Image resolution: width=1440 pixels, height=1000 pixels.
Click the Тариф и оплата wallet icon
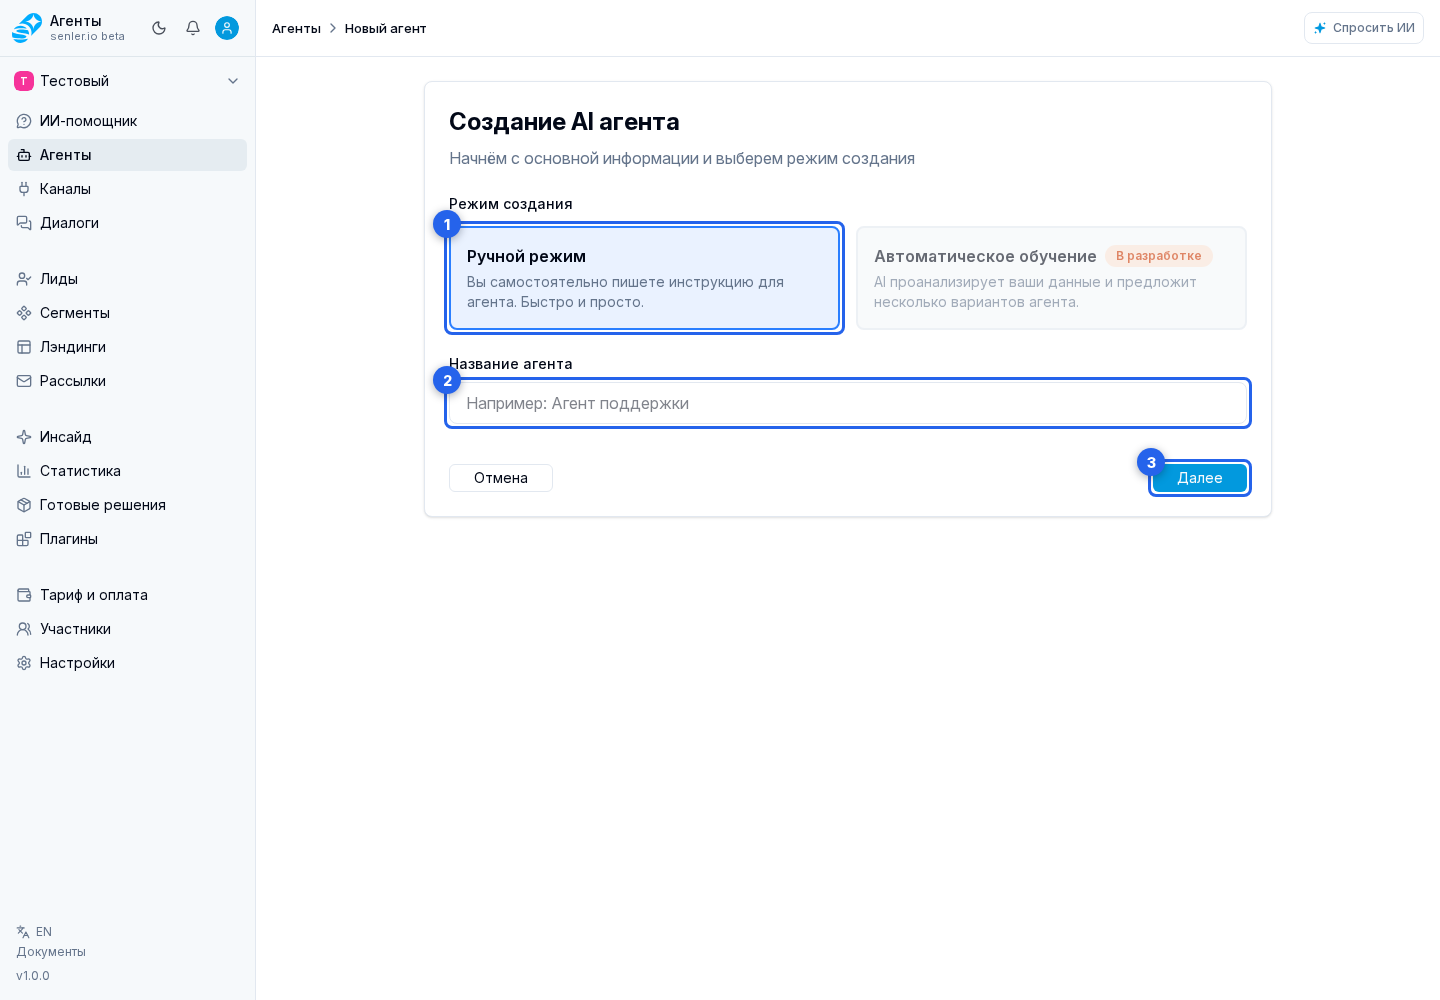[x=24, y=595]
